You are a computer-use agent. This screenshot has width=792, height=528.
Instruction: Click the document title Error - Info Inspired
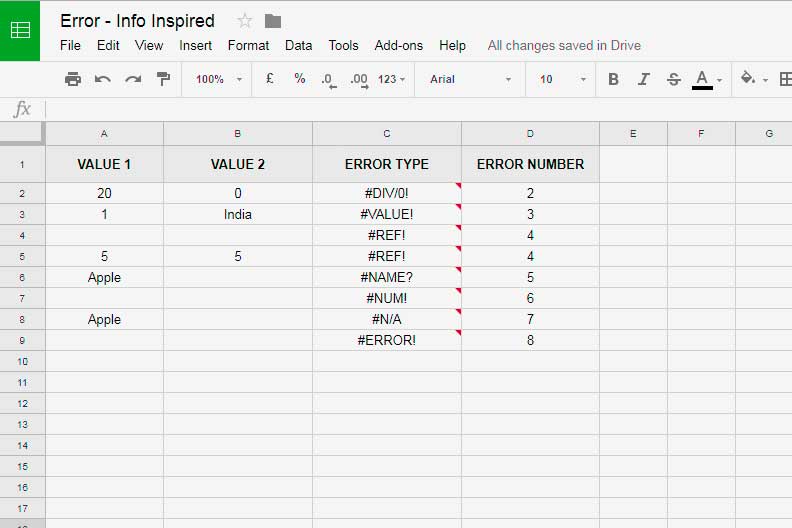click(137, 21)
